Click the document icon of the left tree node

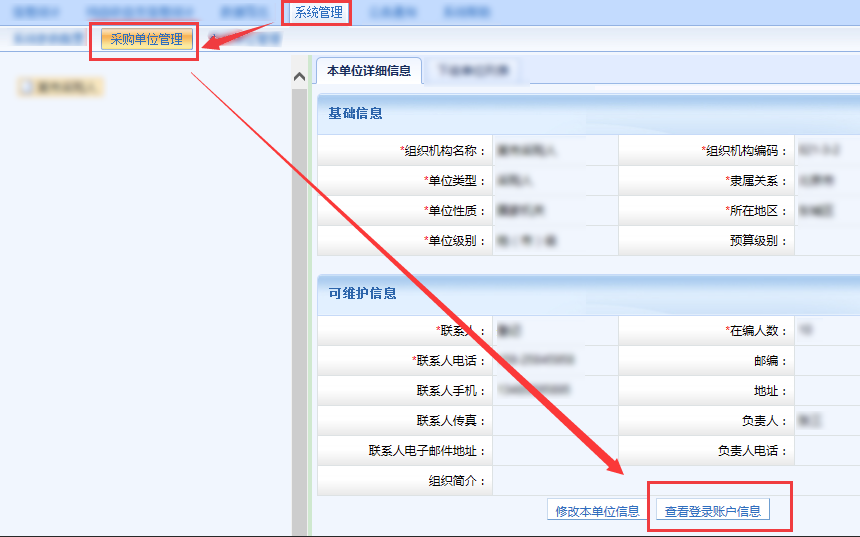pos(28,88)
